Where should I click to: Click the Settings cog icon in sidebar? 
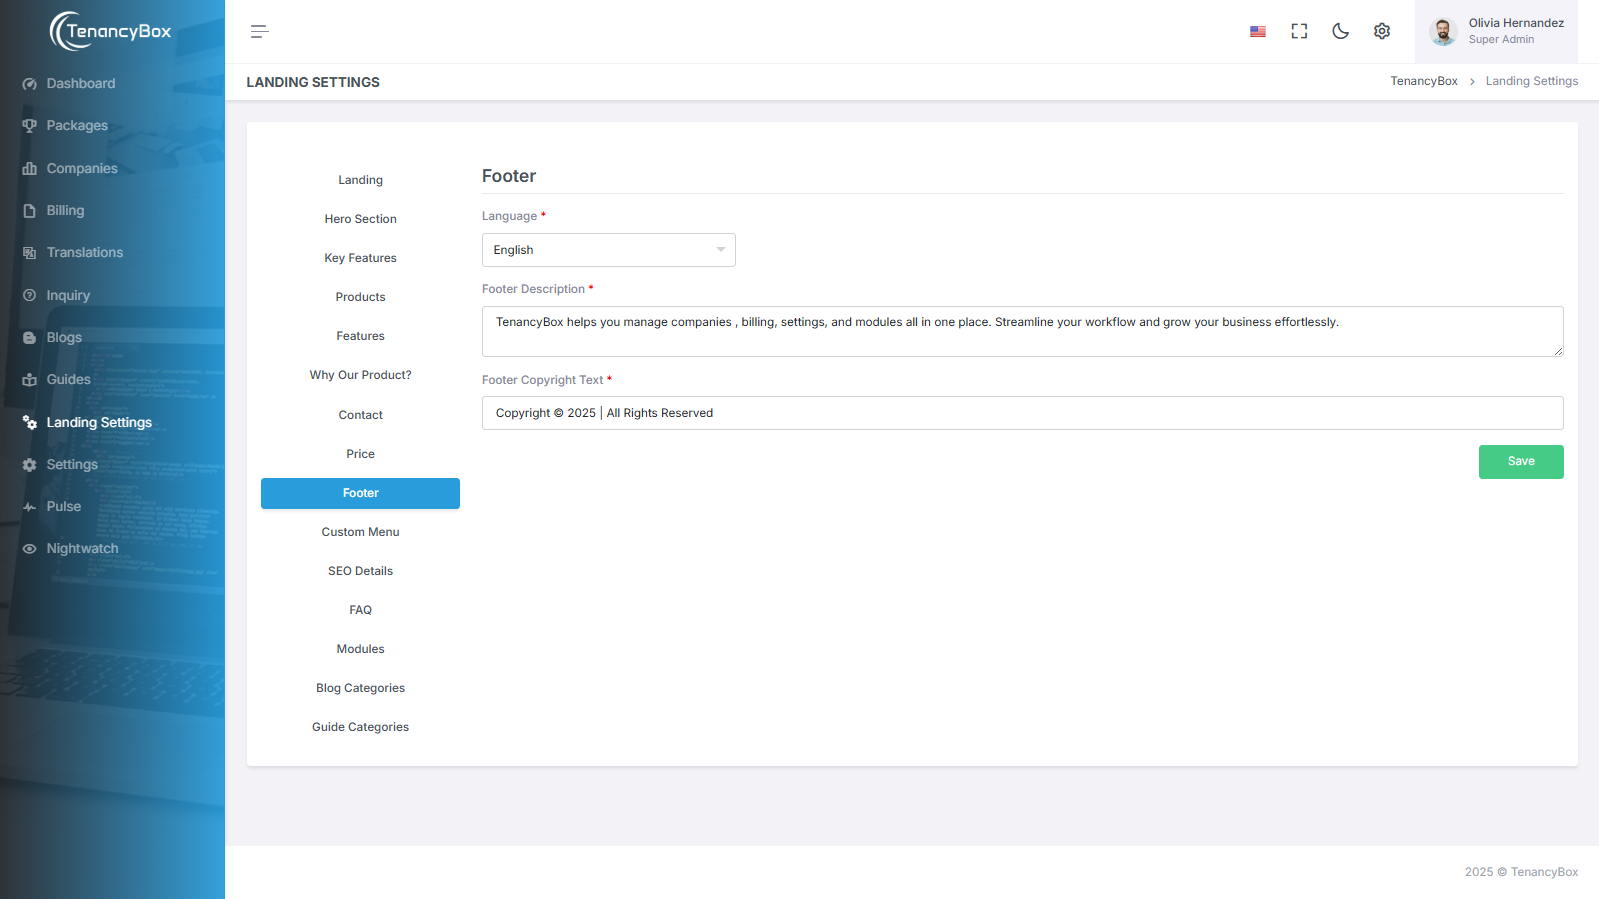pyautogui.click(x=30, y=465)
